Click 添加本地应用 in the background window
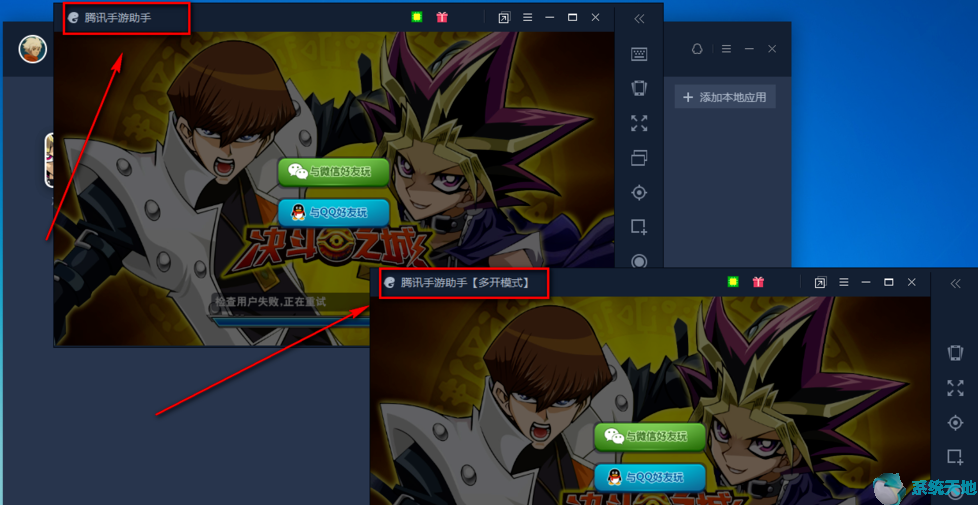978x505 pixels. (x=725, y=97)
